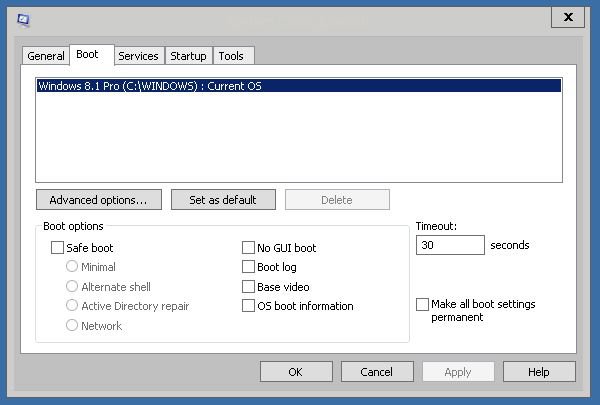Select the Boot tab
The width and height of the screenshot is (600, 405).
click(x=91, y=55)
